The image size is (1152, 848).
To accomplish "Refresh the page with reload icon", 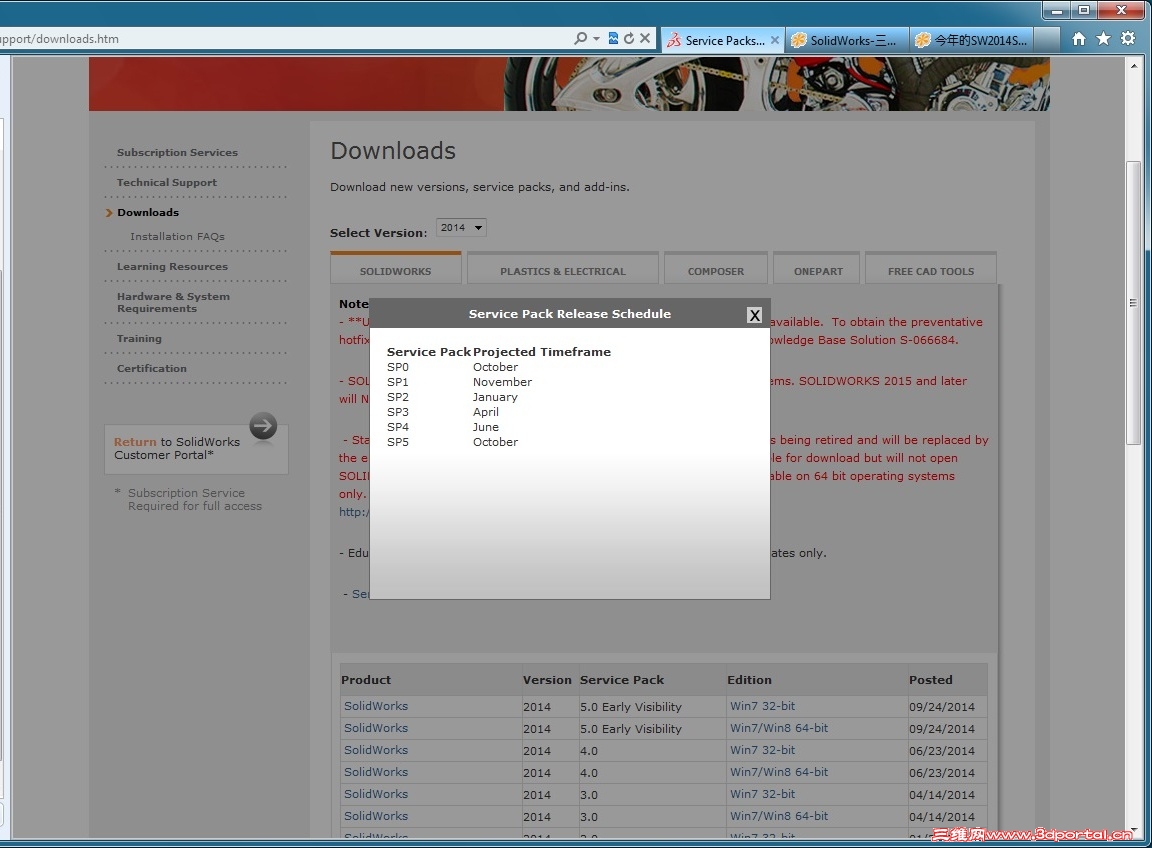I will (629, 38).
